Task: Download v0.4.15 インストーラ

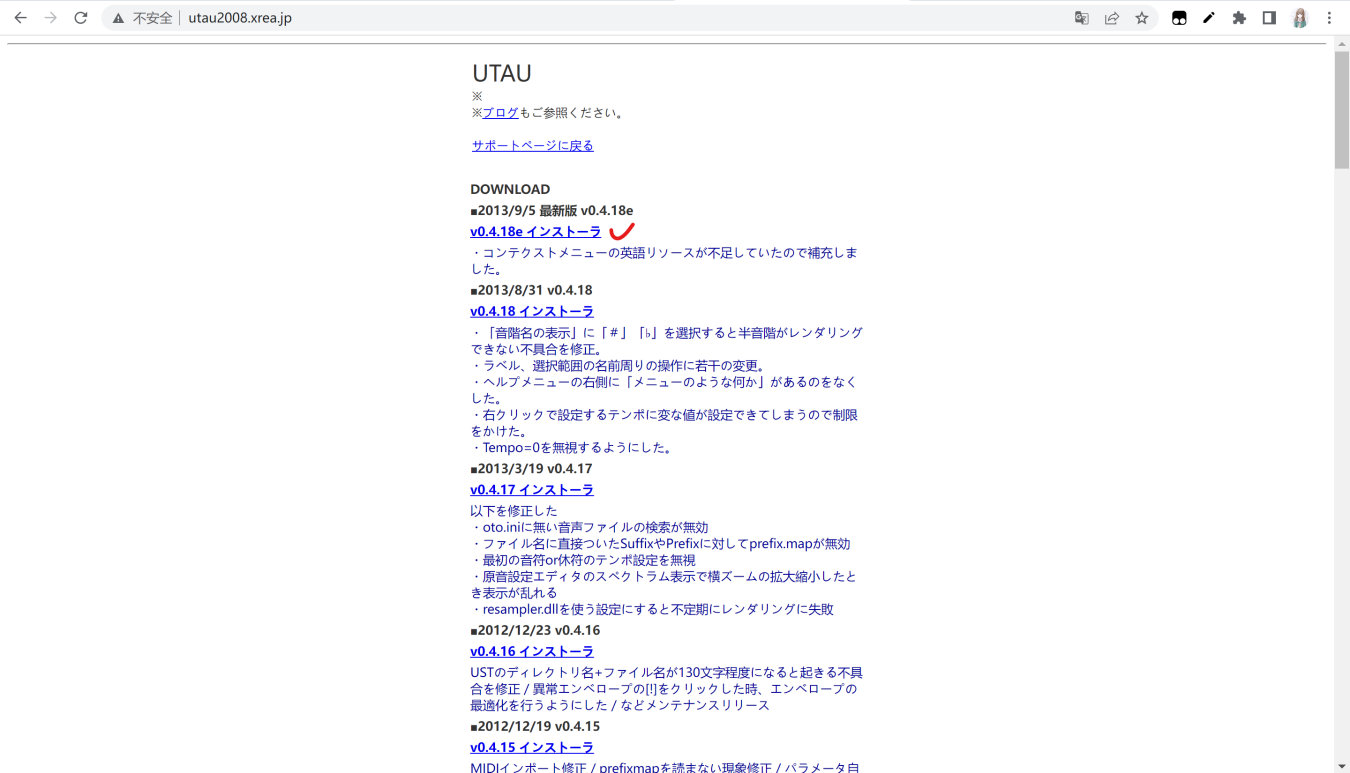Action: tap(532, 748)
